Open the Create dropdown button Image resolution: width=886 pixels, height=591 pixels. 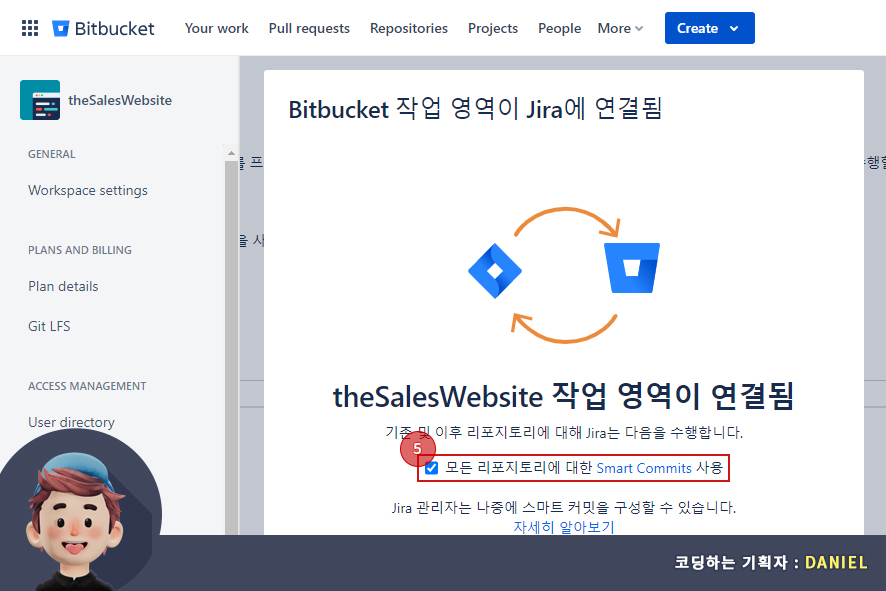(x=710, y=28)
